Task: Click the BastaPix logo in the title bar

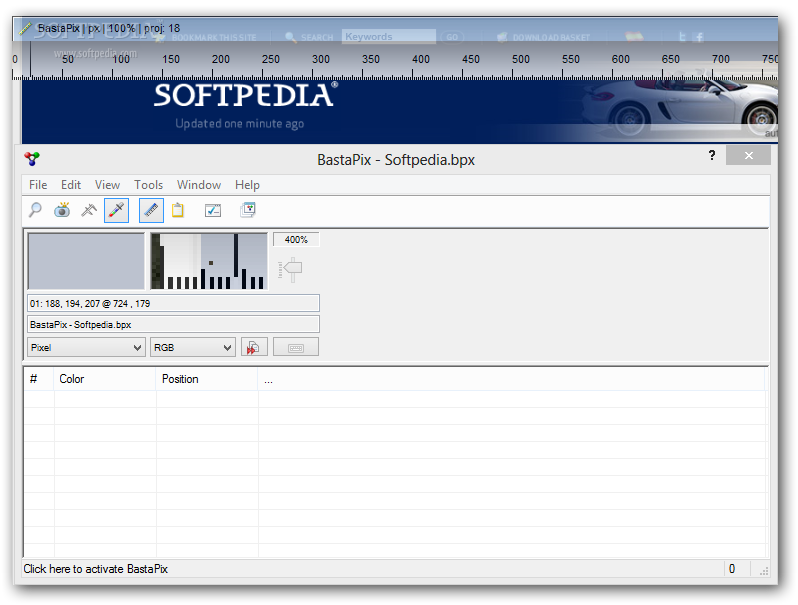Action: 32,159
